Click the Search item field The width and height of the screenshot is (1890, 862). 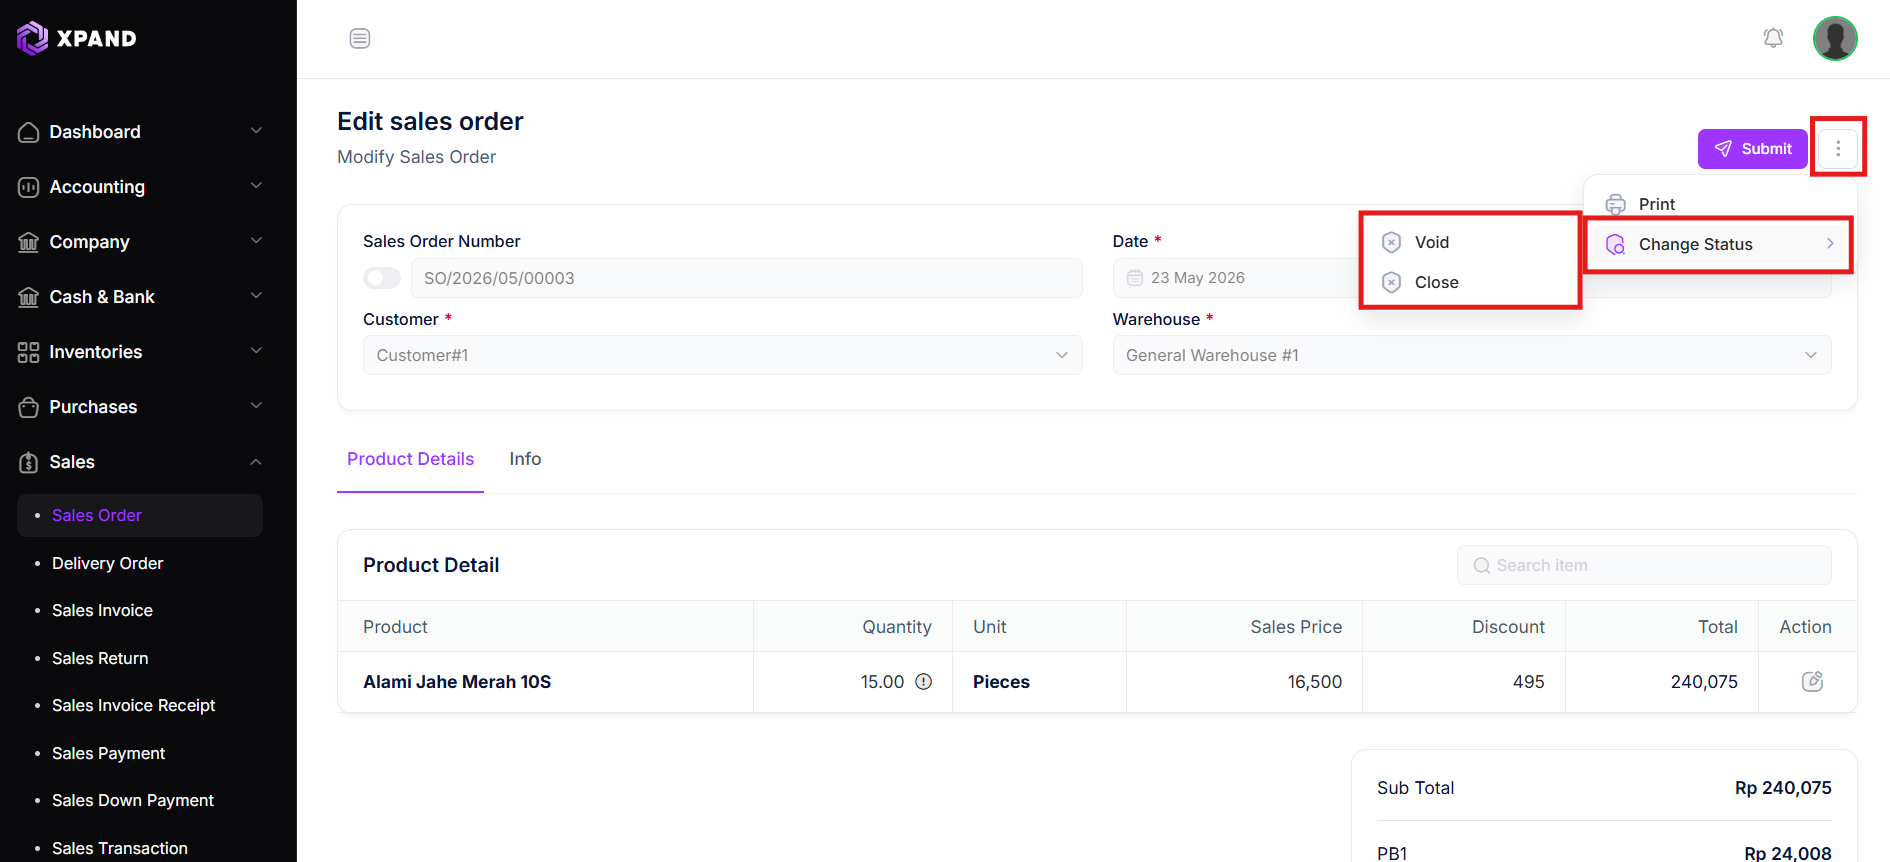coord(1644,565)
